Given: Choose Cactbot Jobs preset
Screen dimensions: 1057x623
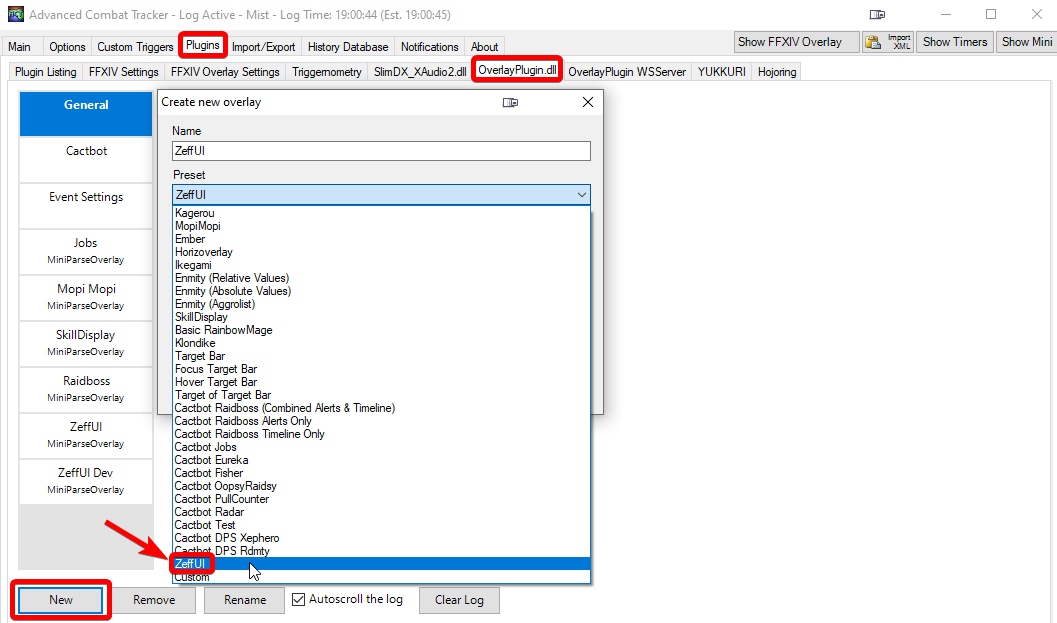Looking at the screenshot, I should coord(382,447).
